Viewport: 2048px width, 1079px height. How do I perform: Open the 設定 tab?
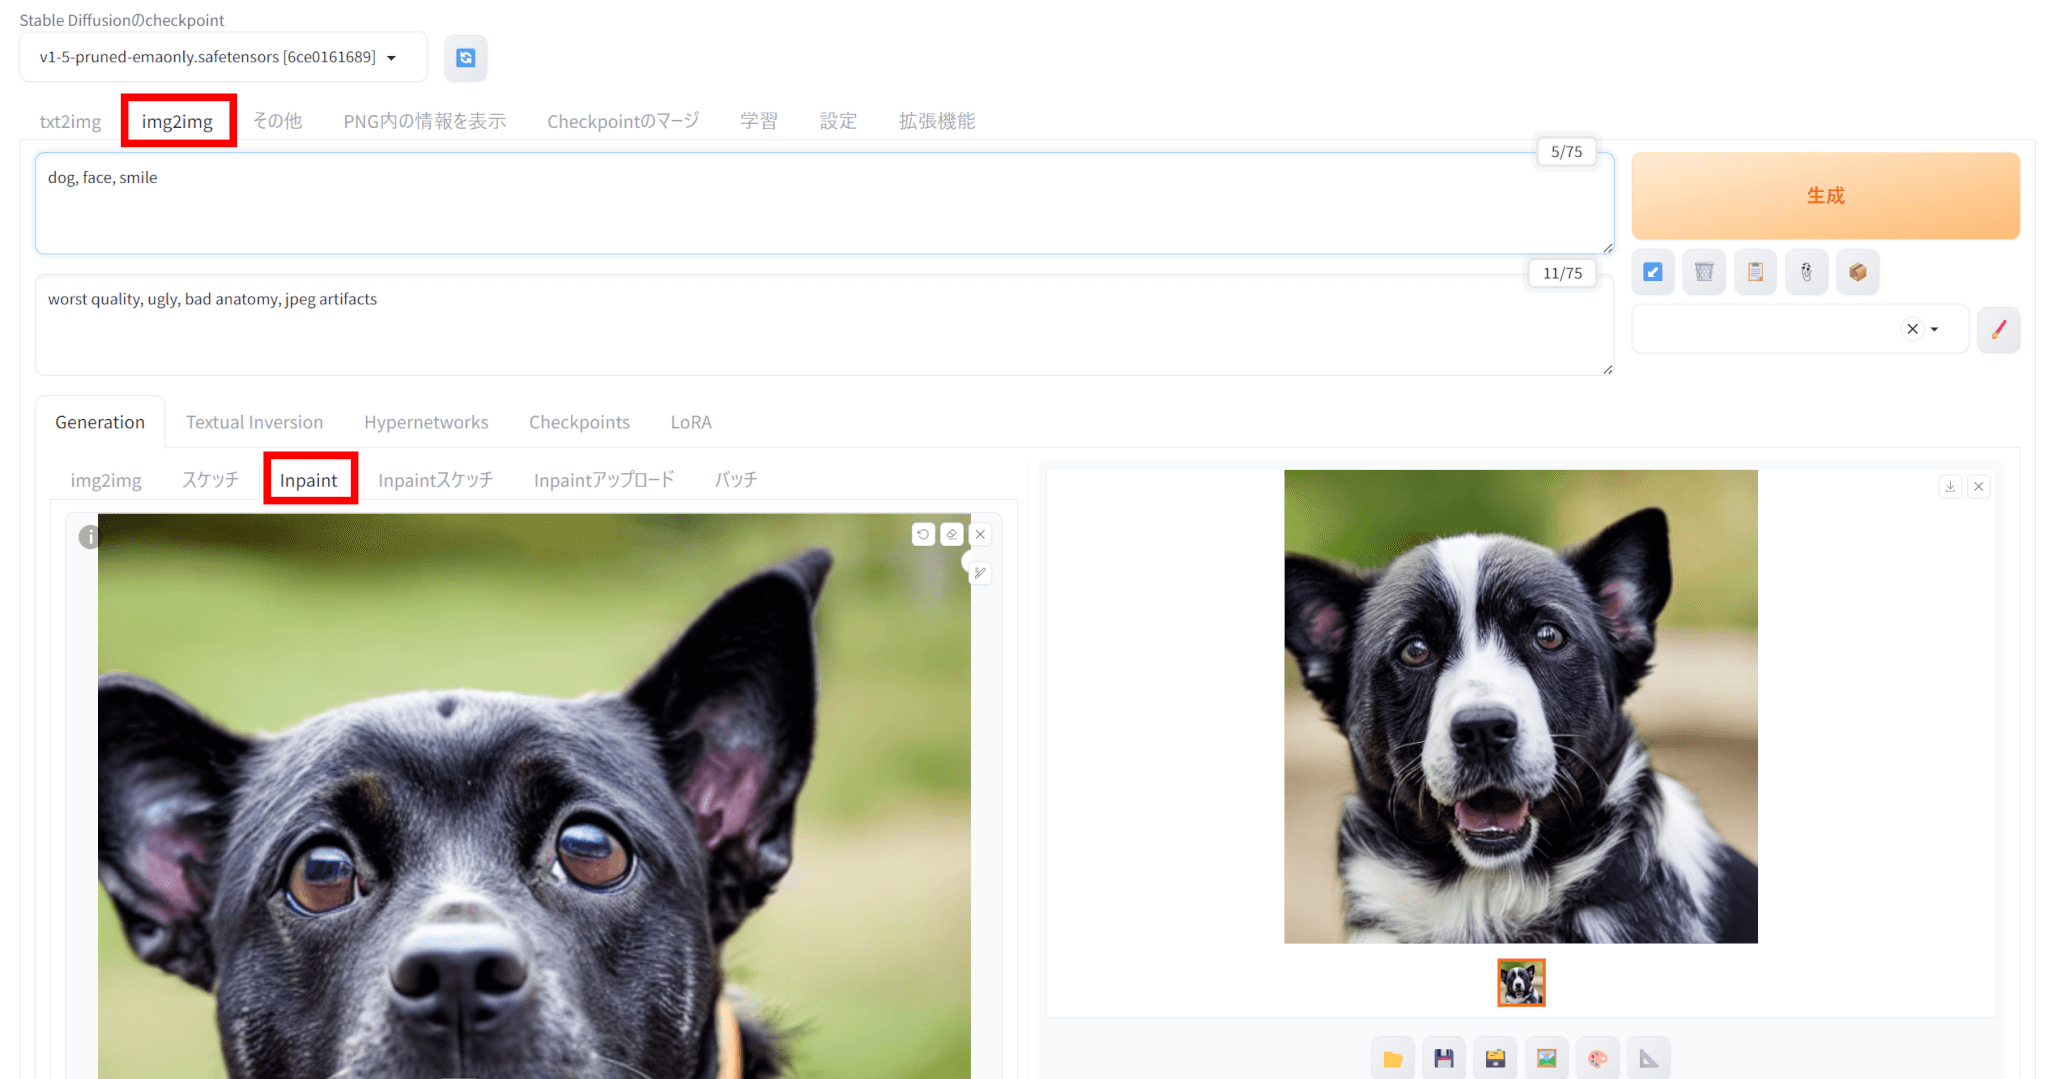pyautogui.click(x=838, y=121)
